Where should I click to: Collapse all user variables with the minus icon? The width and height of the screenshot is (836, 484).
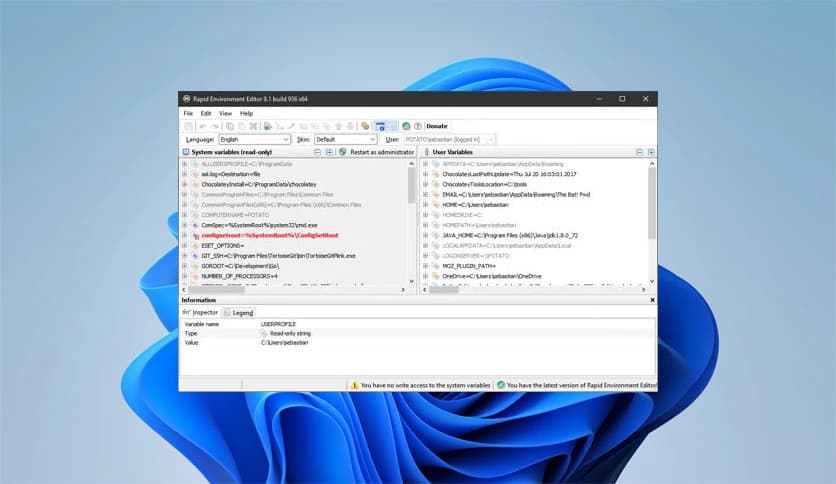point(639,152)
